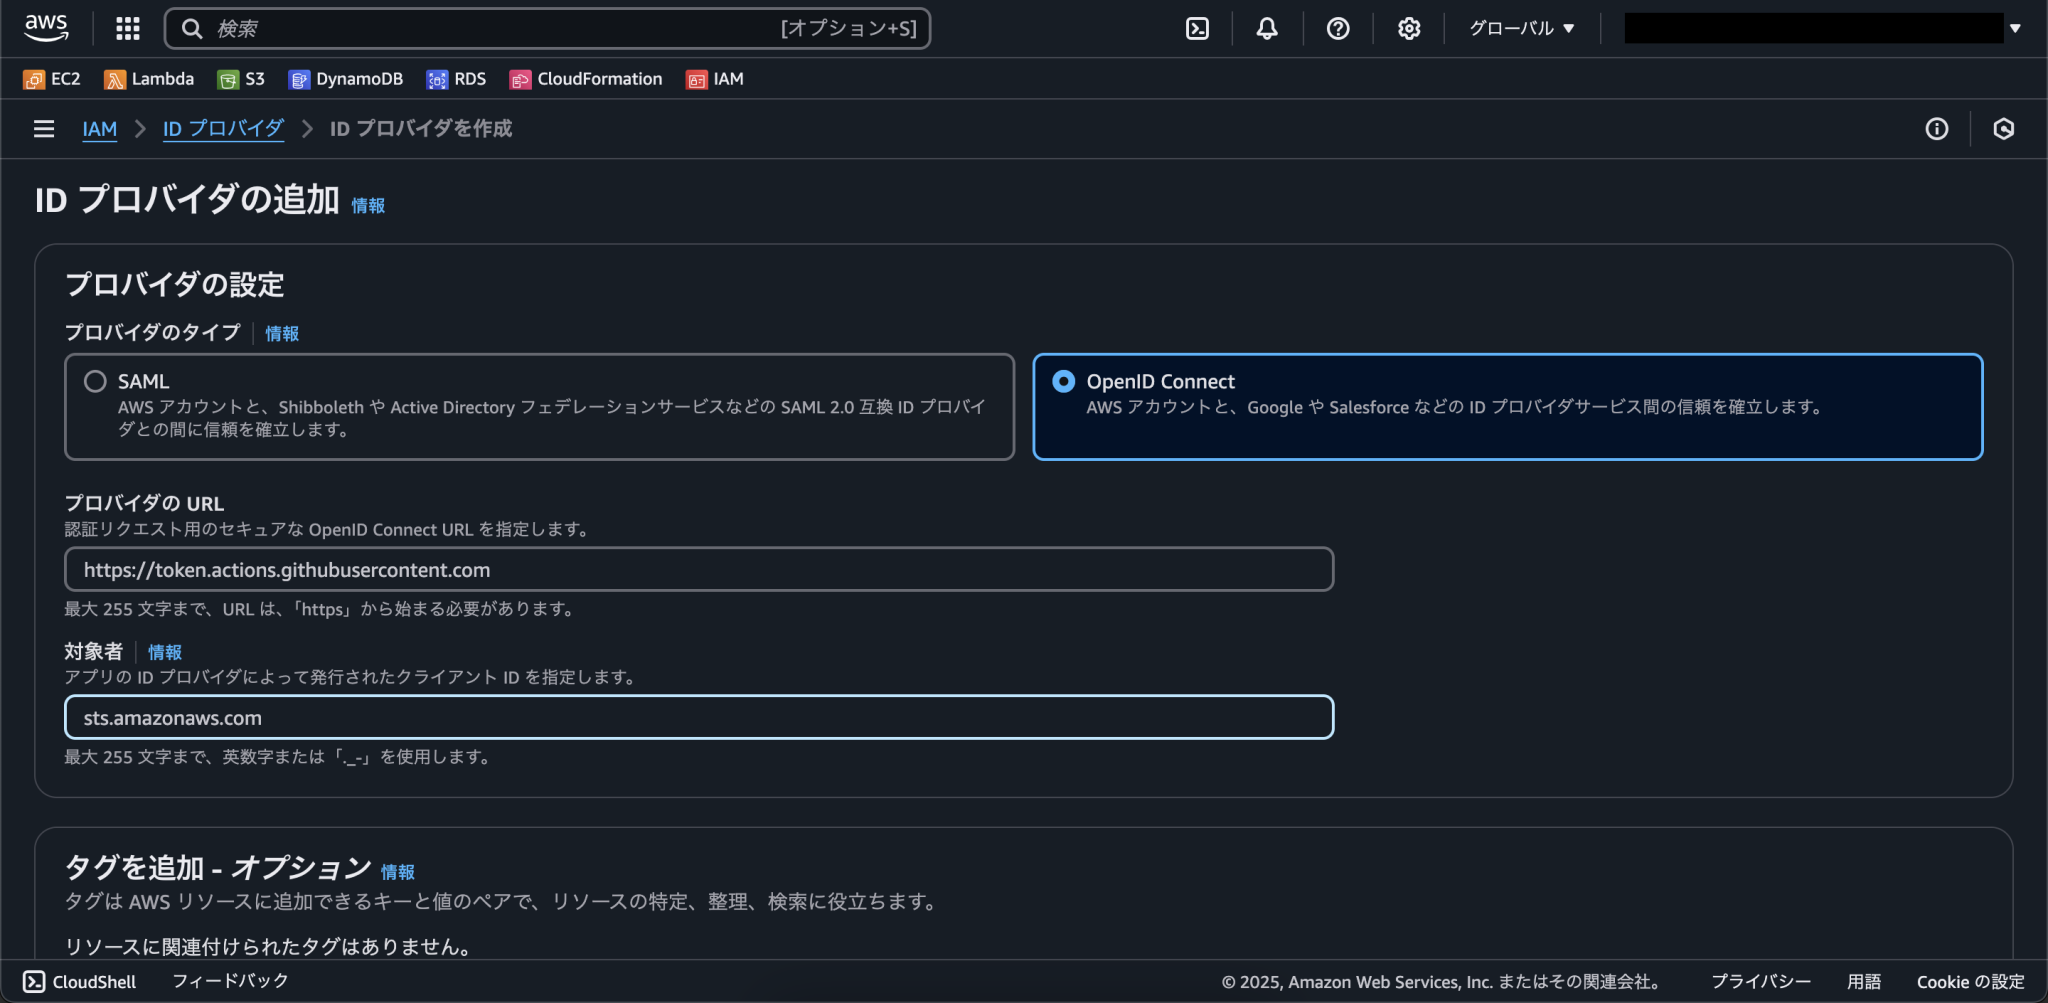Open the RDS service shortcut

[x=455, y=78]
